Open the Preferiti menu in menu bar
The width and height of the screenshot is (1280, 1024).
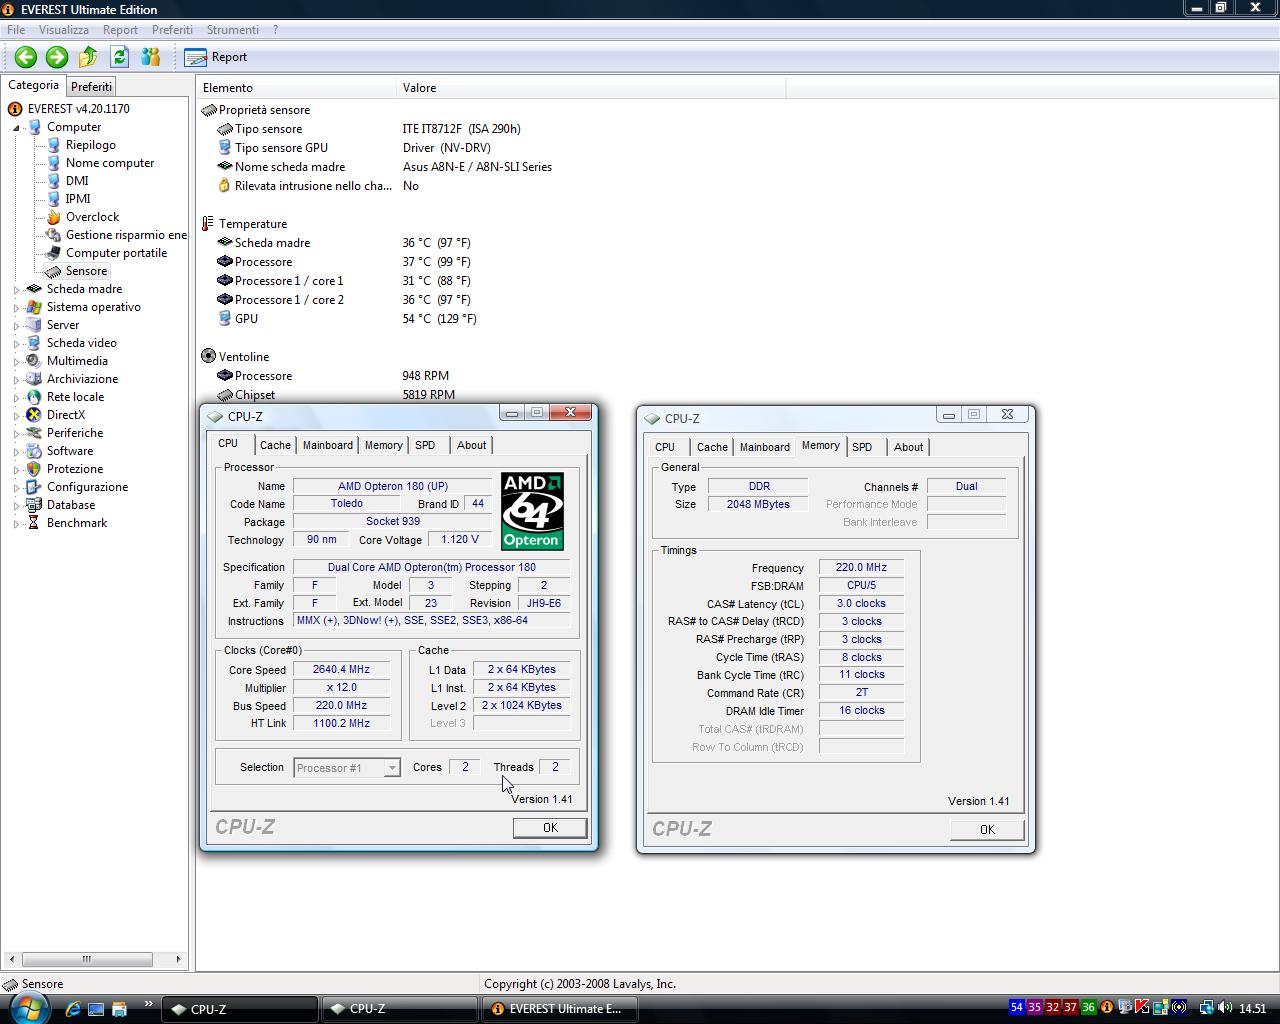172,30
